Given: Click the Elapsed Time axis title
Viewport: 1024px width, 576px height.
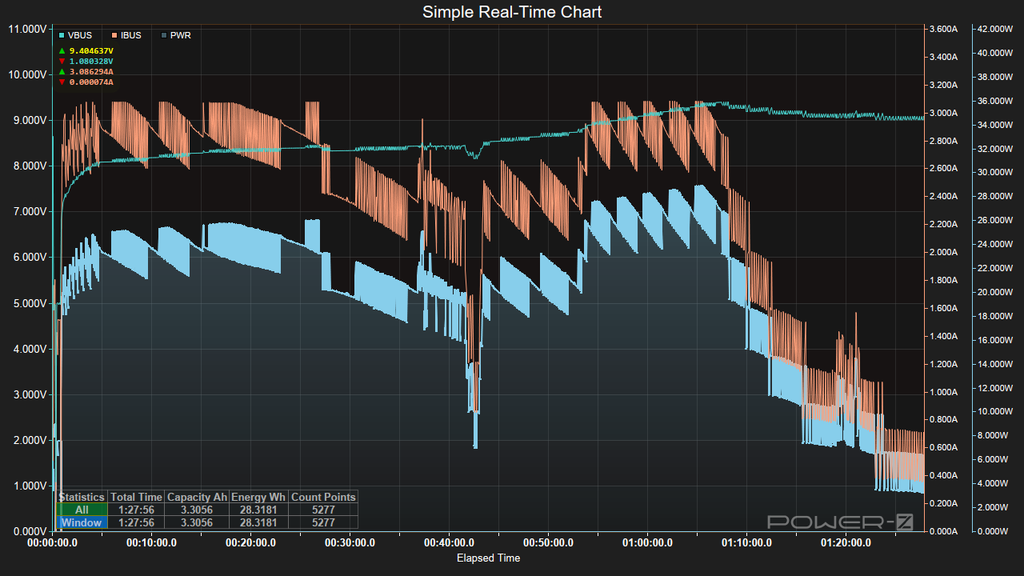Looking at the screenshot, I should pos(488,558).
